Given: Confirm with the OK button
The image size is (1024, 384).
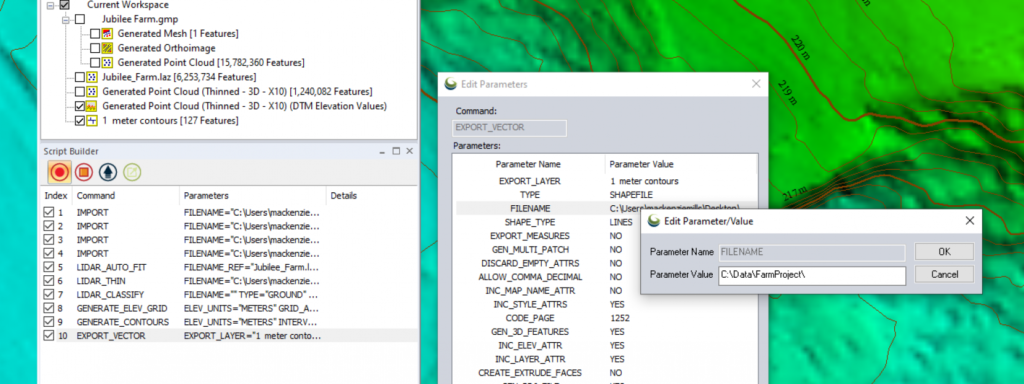Looking at the screenshot, I should click(x=944, y=251).
